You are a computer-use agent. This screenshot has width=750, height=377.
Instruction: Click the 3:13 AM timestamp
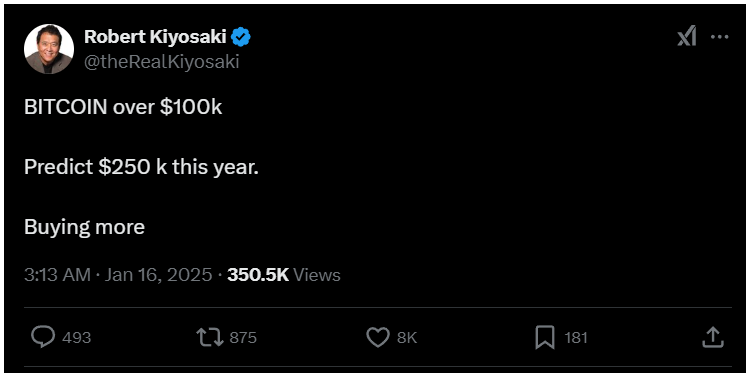click(x=57, y=275)
